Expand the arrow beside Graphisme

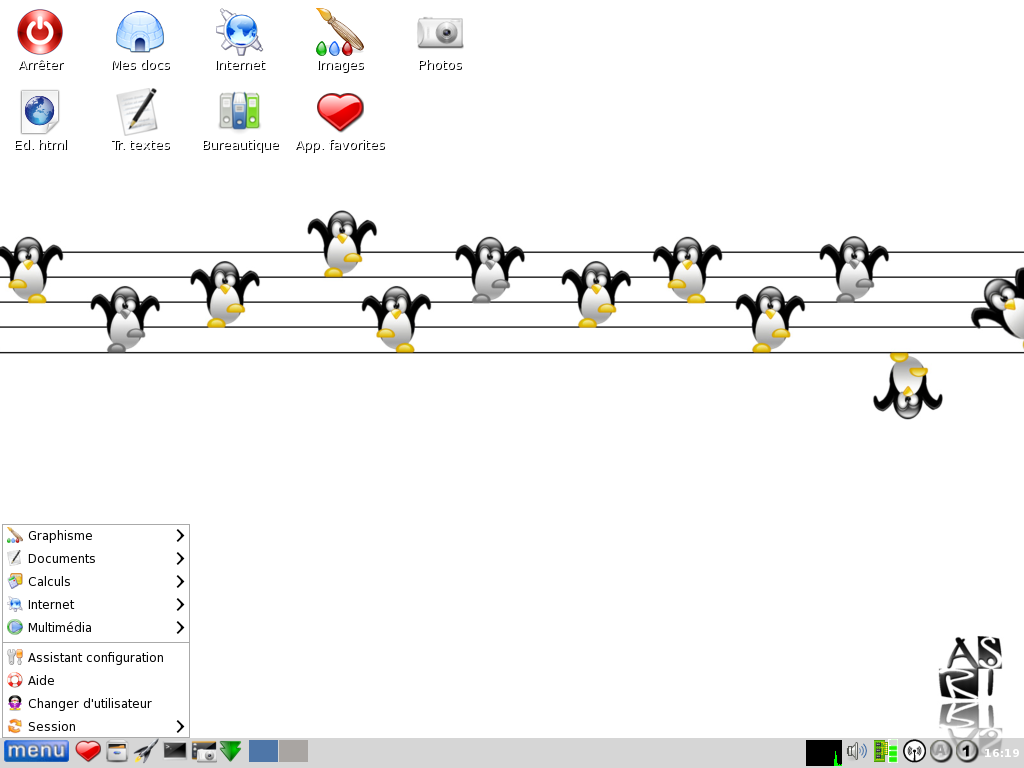pyautogui.click(x=180, y=536)
